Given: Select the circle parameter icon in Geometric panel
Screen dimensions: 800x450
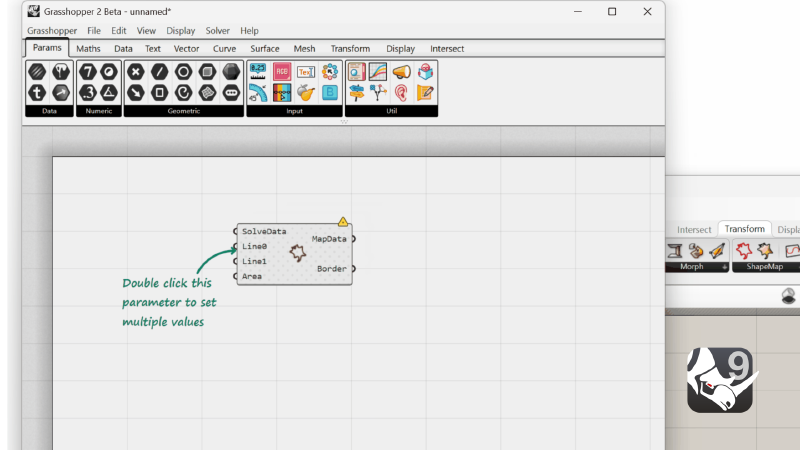Looking at the screenshot, I should pyautogui.click(x=184, y=71).
